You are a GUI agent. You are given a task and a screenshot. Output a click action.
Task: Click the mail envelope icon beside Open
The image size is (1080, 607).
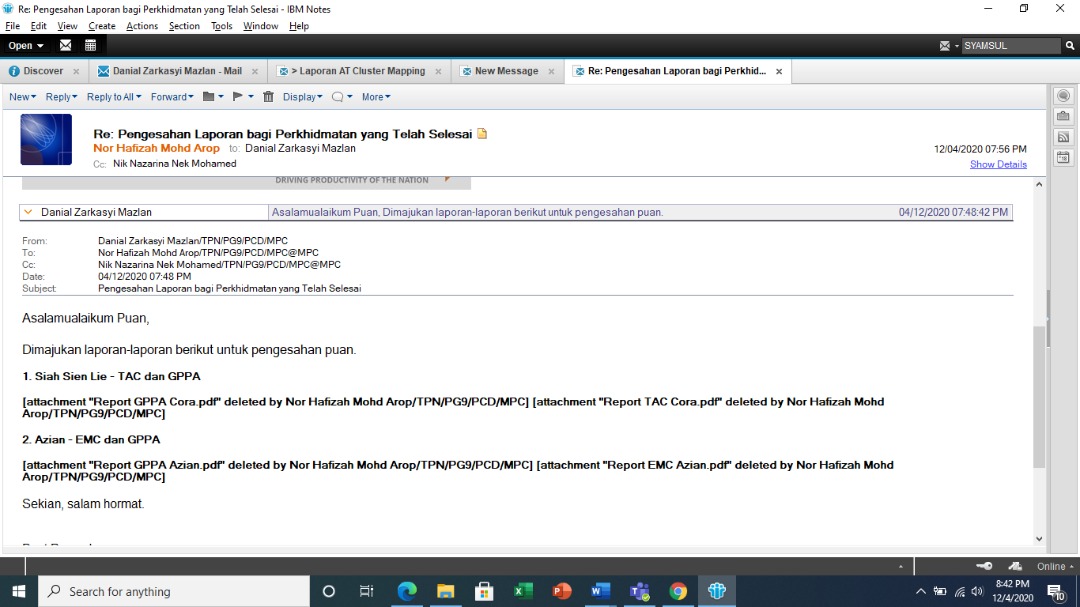pyautogui.click(x=66, y=45)
